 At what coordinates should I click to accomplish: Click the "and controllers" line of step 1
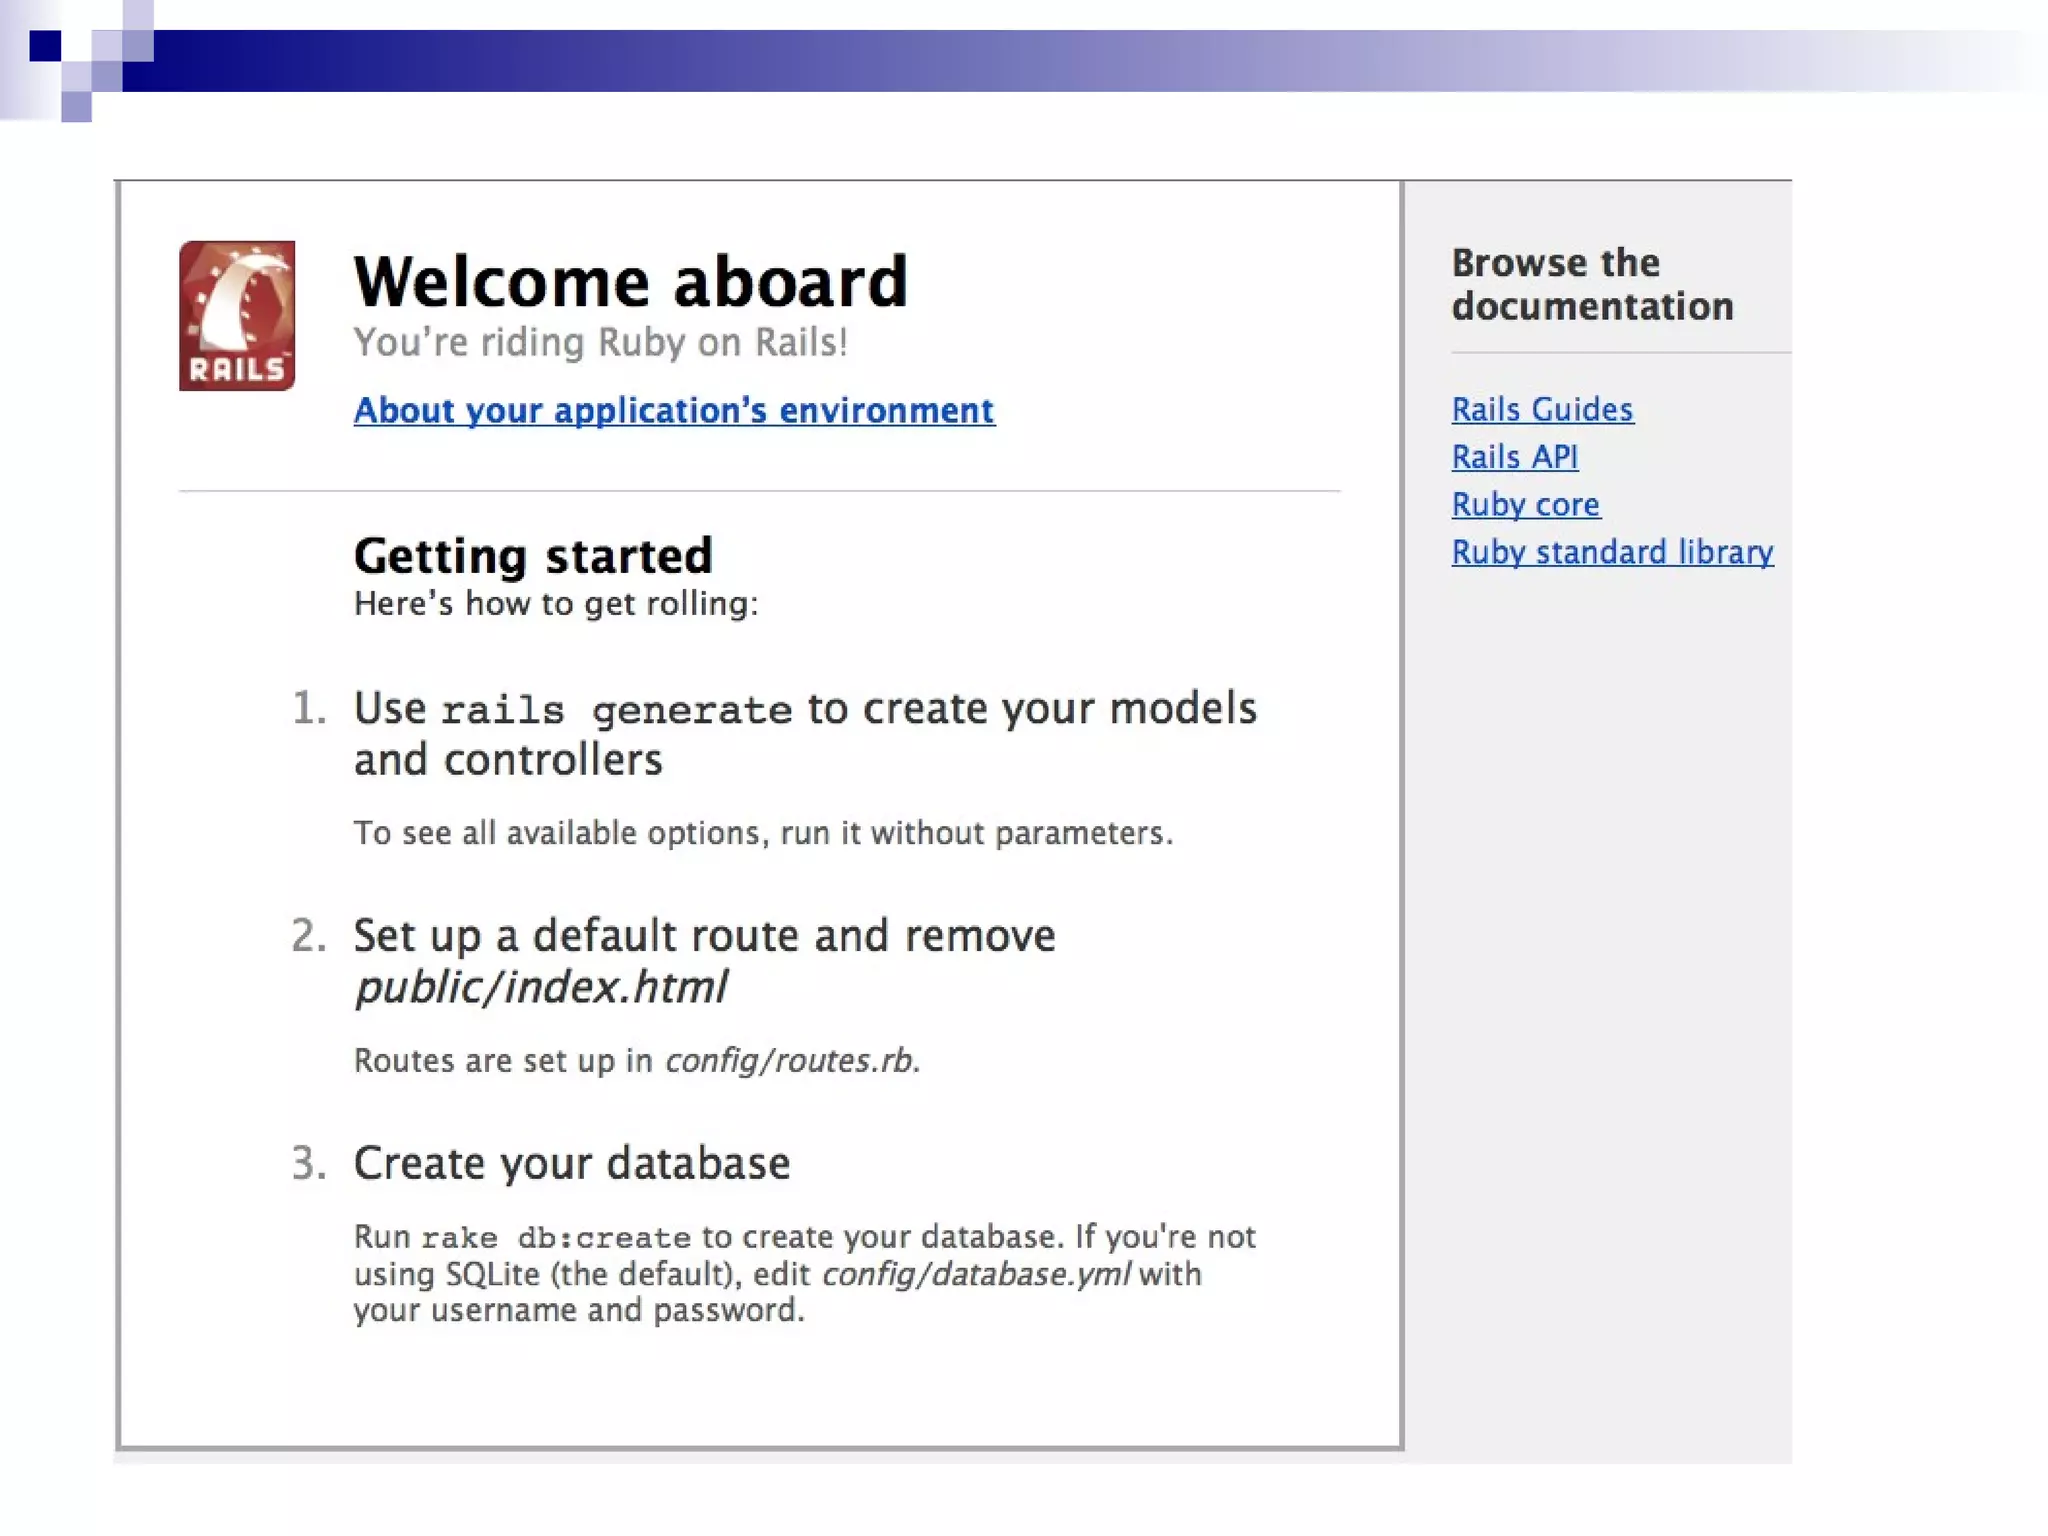pyautogui.click(x=508, y=760)
